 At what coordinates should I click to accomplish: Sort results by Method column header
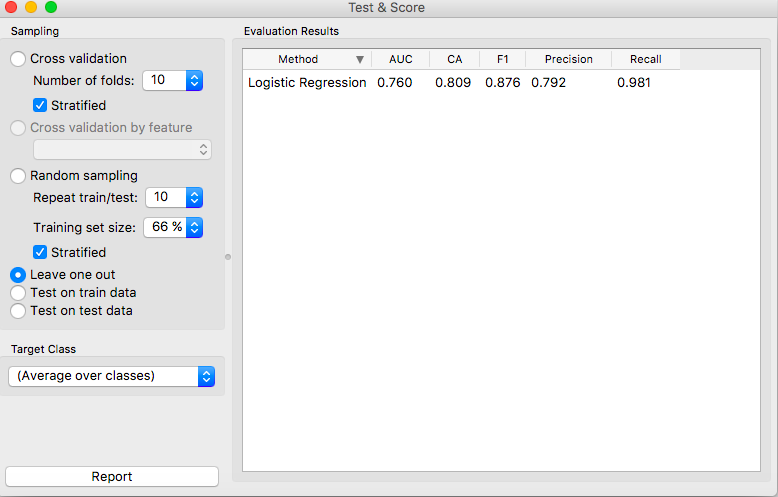pyautogui.click(x=298, y=59)
